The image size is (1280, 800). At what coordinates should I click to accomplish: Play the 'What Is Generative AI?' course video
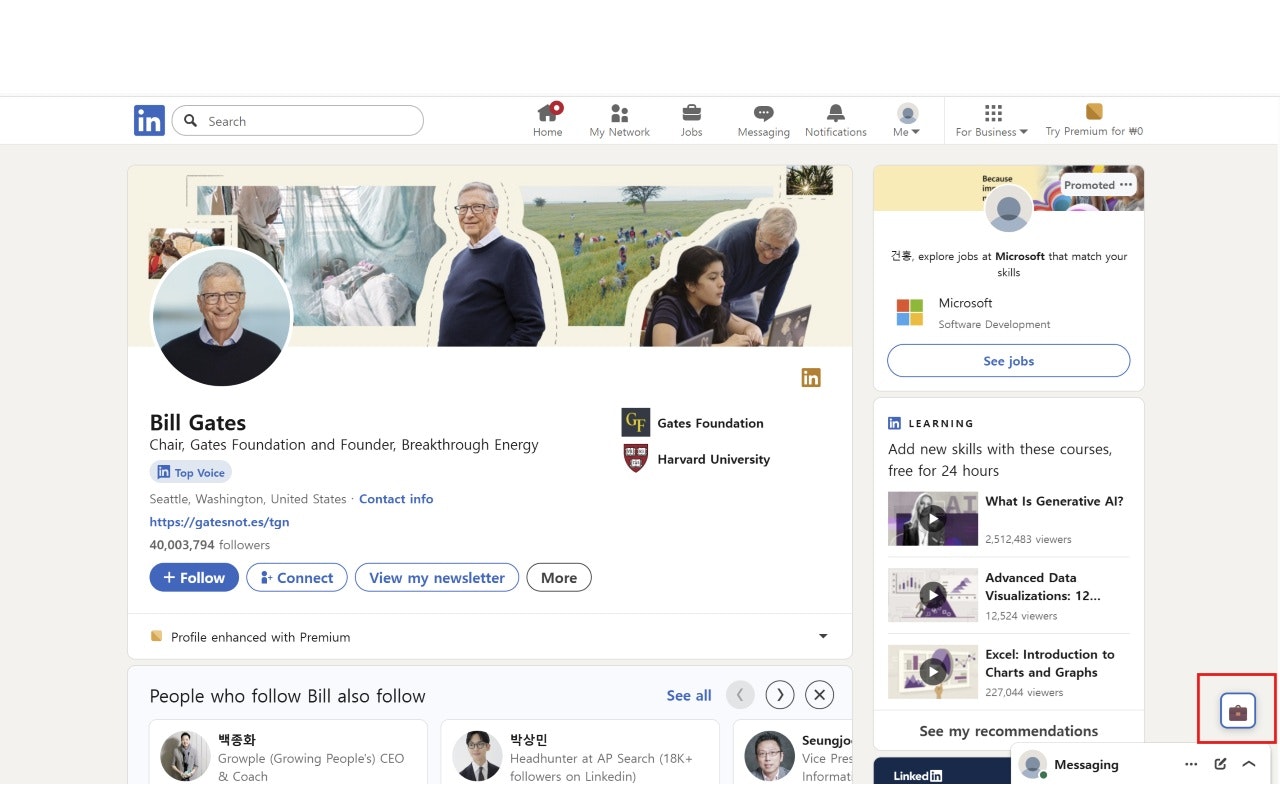click(x=932, y=518)
